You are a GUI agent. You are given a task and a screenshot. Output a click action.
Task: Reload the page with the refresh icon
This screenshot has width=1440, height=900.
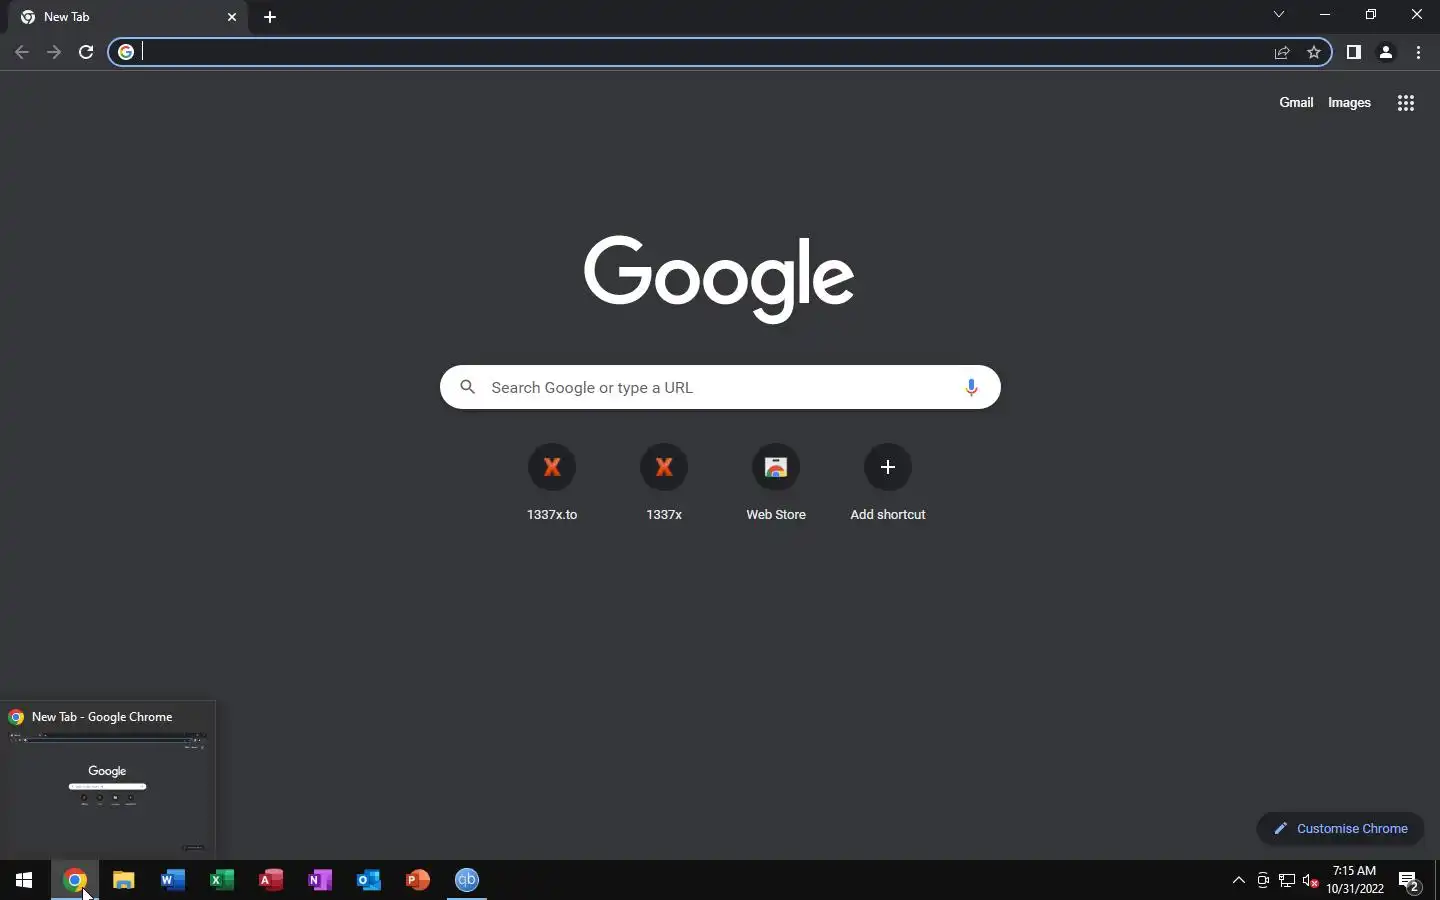coord(86,52)
